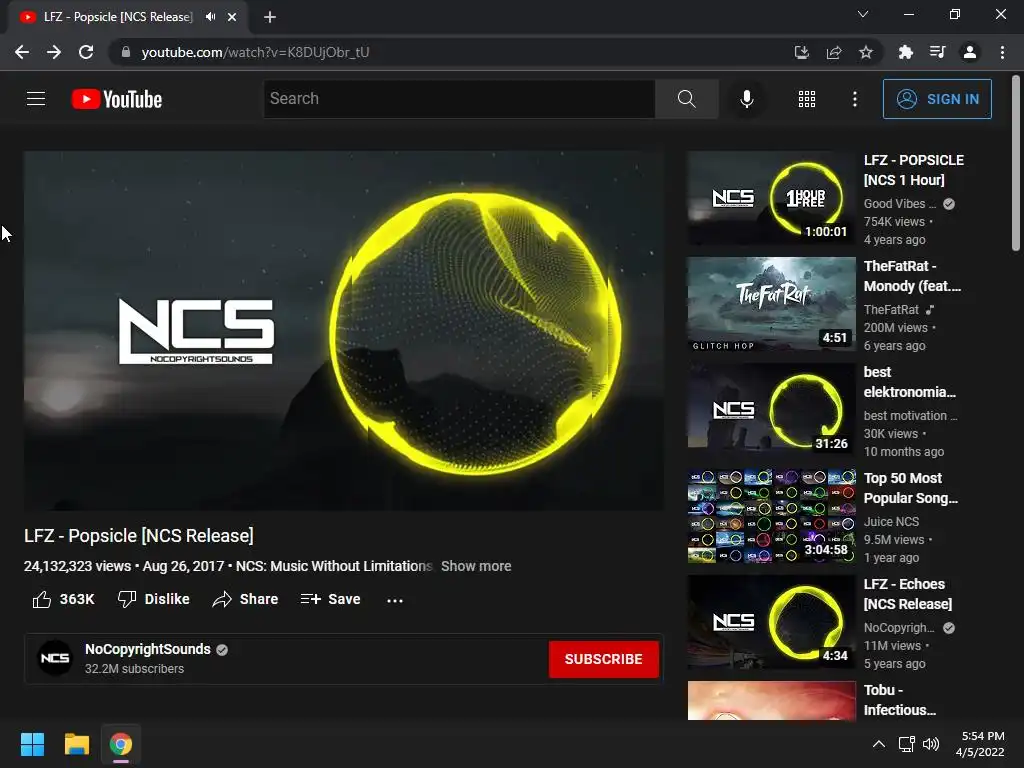The width and height of the screenshot is (1024, 768).
Task: Open network status tray icon
Action: (x=906, y=744)
